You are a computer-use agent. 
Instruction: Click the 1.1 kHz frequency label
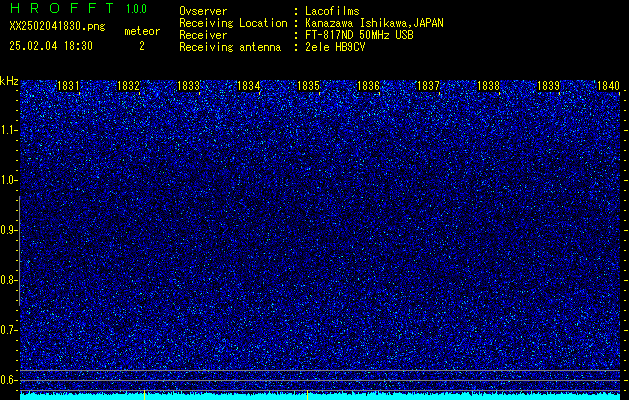click(x=7, y=130)
